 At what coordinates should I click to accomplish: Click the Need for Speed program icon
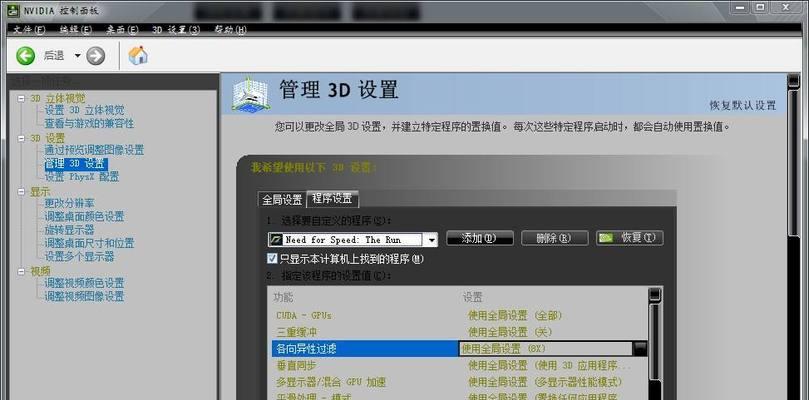(x=277, y=239)
